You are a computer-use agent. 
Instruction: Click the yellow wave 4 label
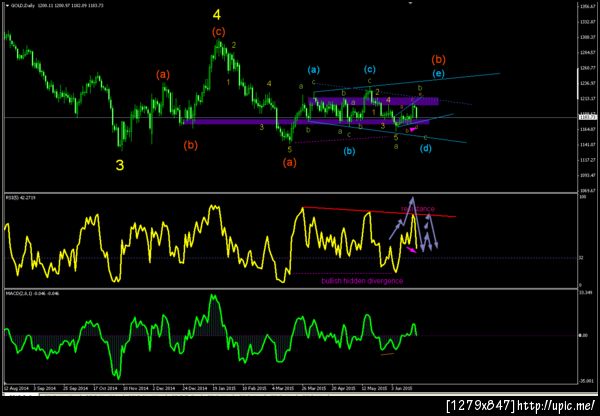217,15
